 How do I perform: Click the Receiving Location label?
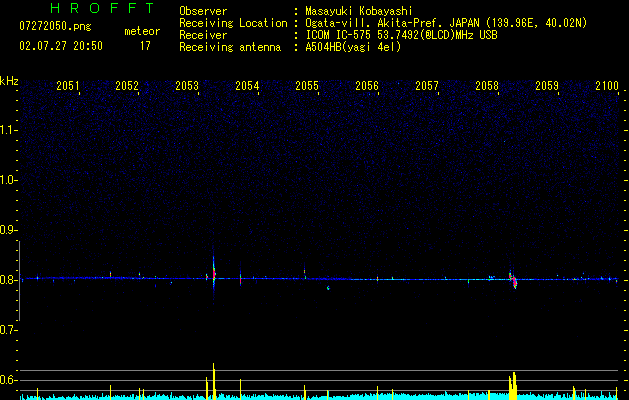(233, 23)
